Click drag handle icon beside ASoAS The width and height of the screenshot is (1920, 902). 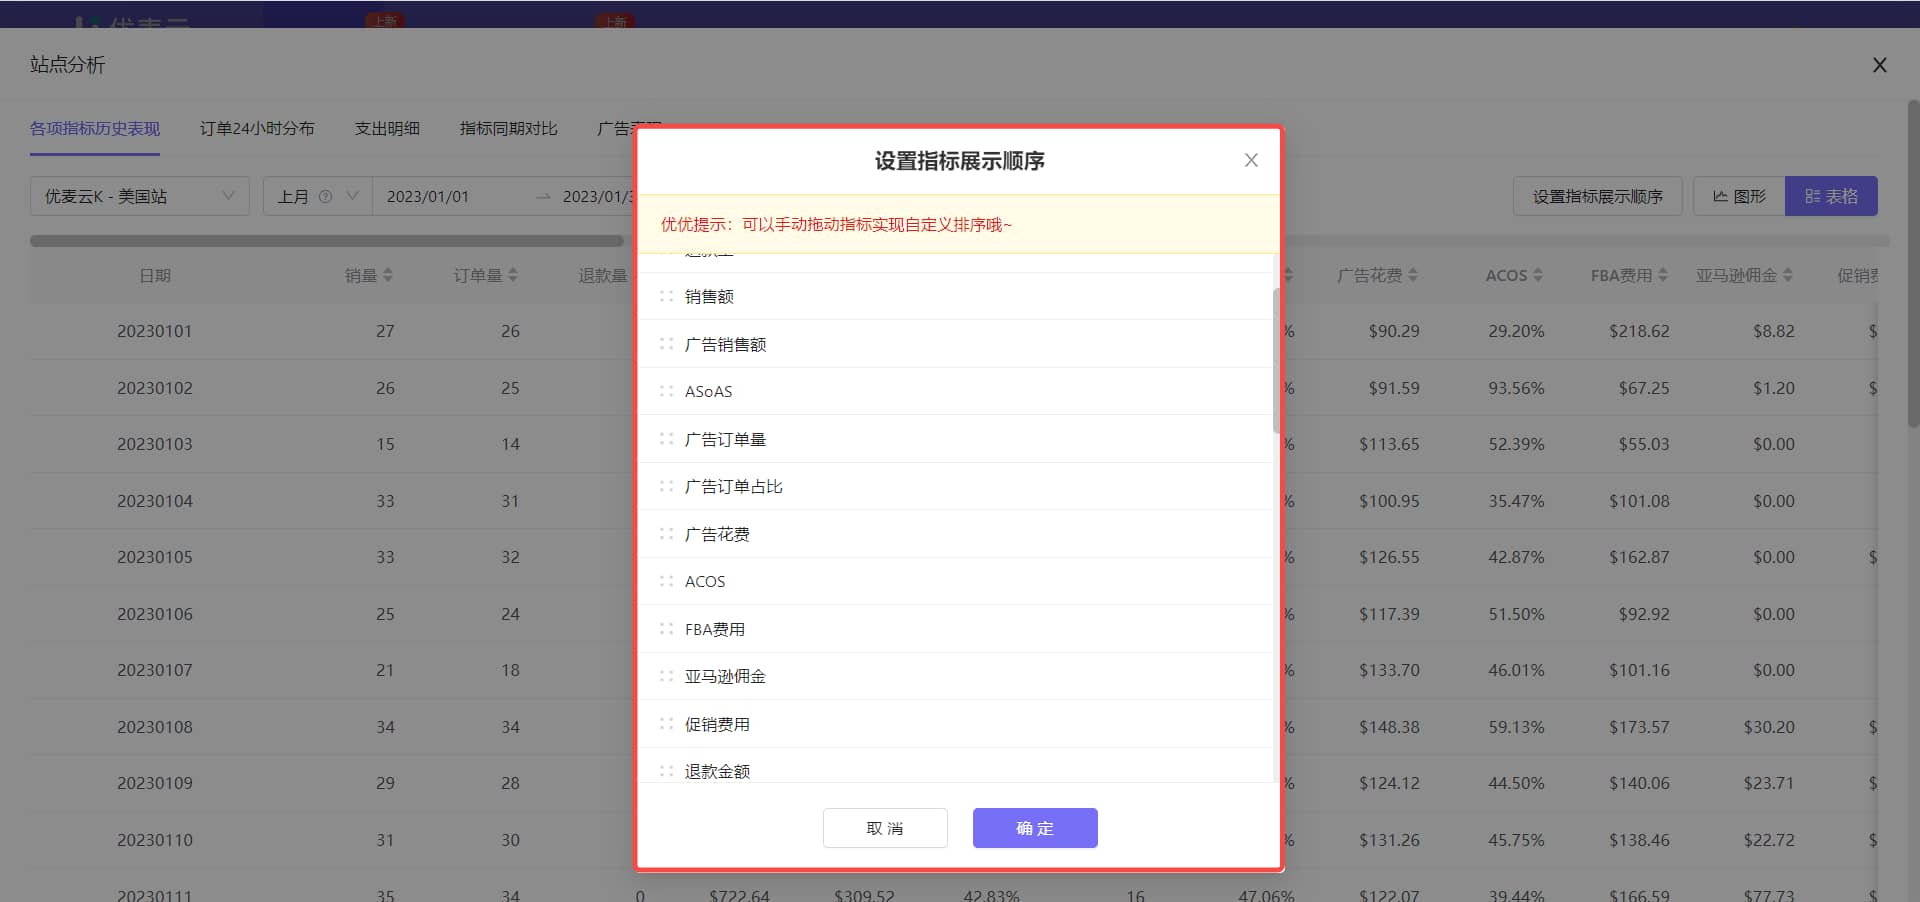[666, 391]
